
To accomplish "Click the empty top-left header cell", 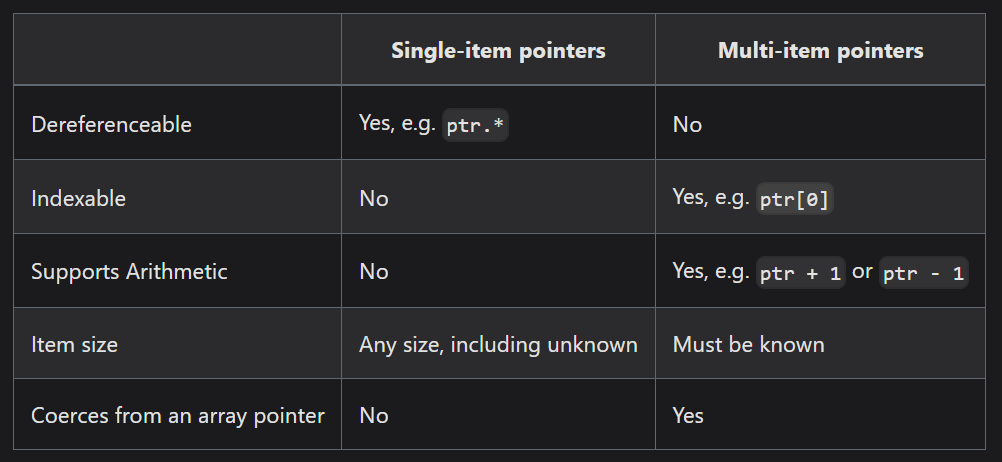I will click(177, 50).
